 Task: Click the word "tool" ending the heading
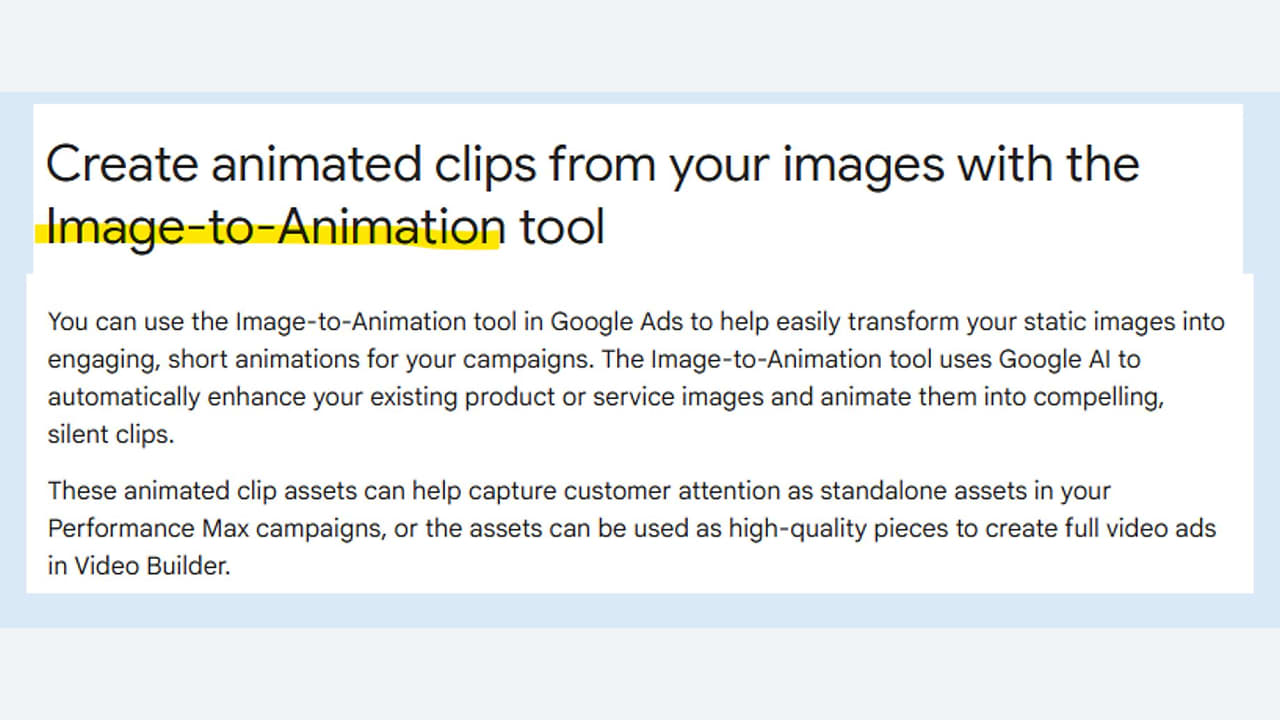point(562,227)
